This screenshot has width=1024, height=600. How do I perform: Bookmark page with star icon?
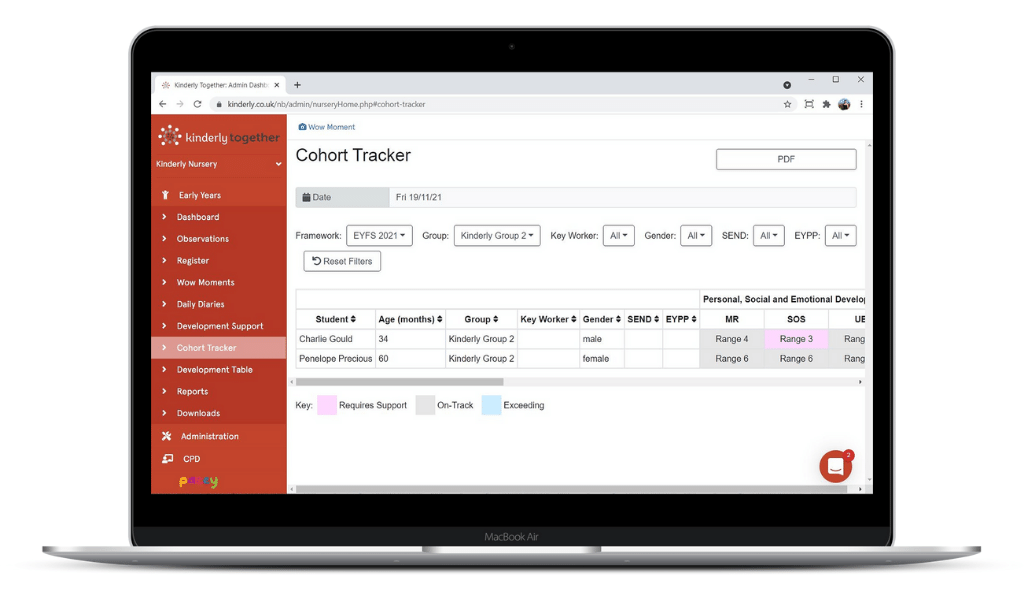788,104
